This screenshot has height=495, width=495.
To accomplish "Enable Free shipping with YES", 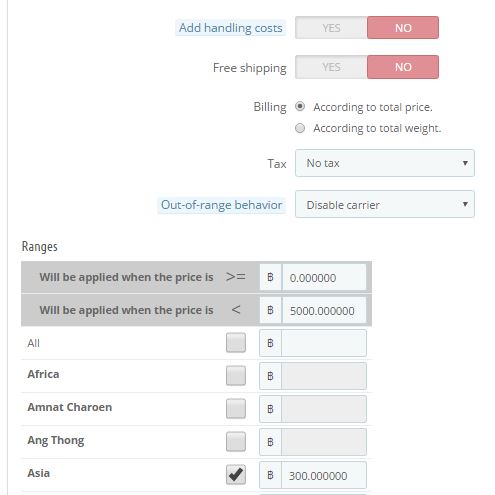I will click(x=331, y=67).
